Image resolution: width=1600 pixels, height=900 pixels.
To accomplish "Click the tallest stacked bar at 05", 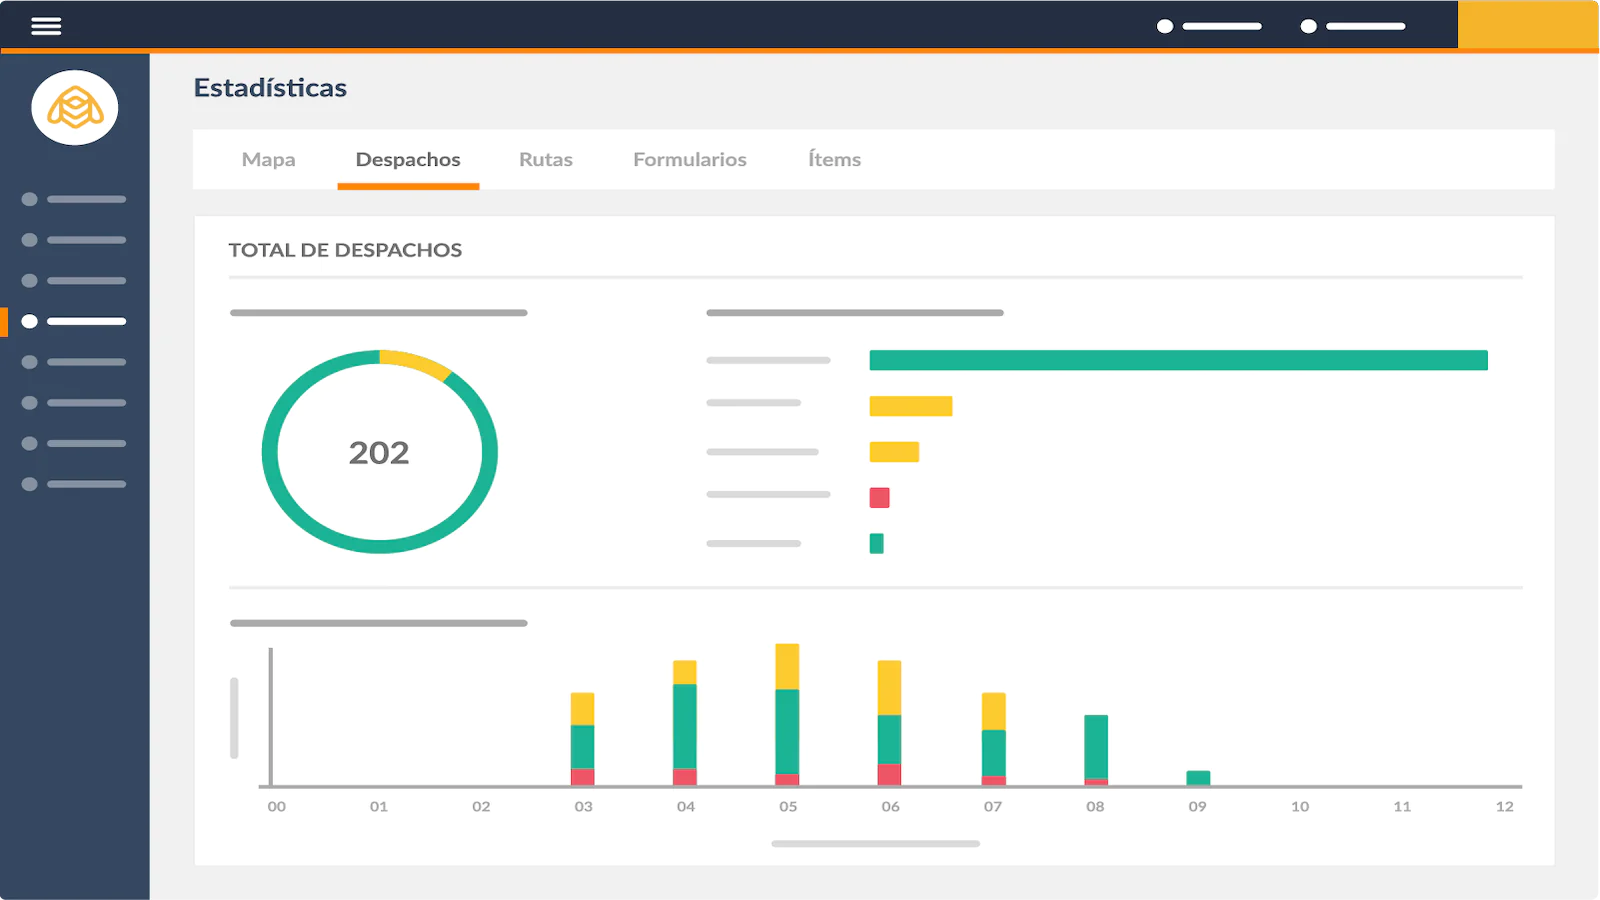I will coord(787,715).
